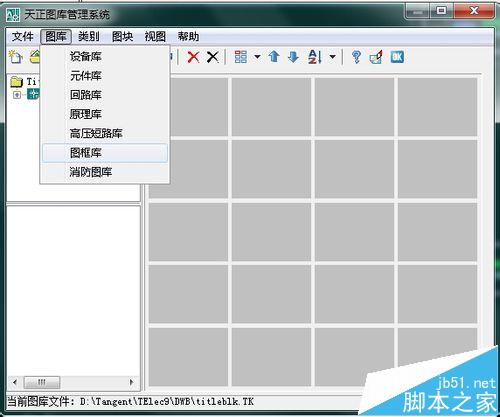Image resolution: width=500 pixels, height=417 pixels.
Task: Click the black X remove icon
Action: pyautogui.click(x=213, y=57)
